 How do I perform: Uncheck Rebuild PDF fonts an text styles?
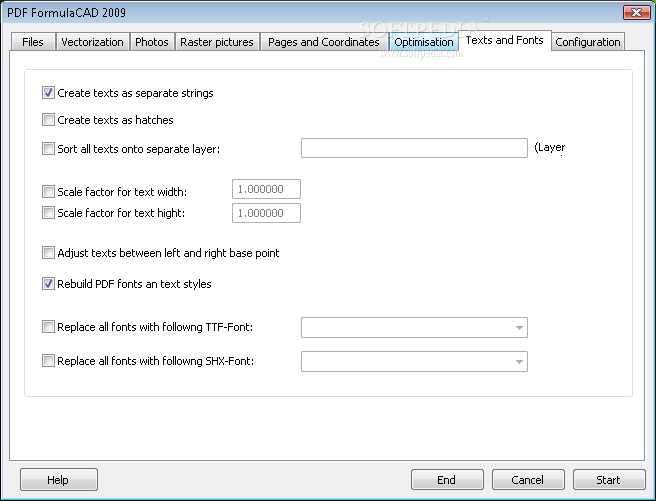[48, 284]
